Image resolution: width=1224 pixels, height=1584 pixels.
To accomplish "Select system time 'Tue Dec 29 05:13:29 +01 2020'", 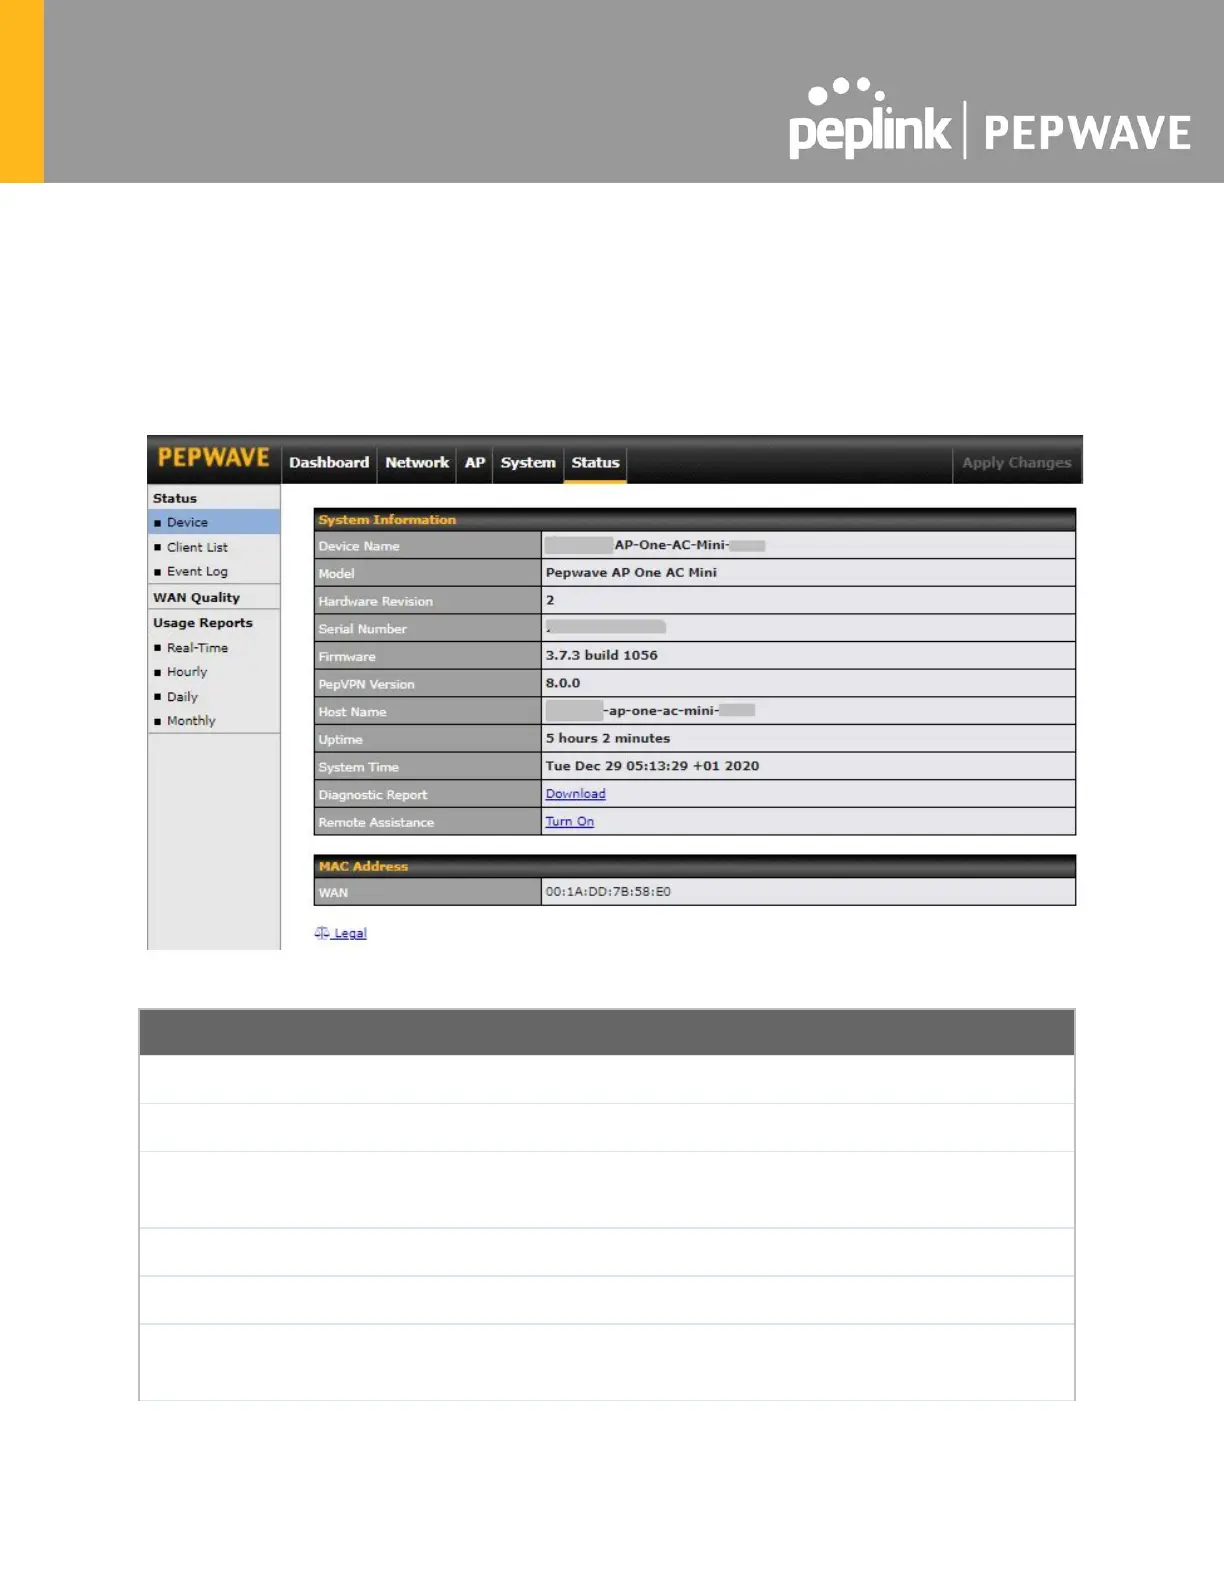I will point(652,766).
